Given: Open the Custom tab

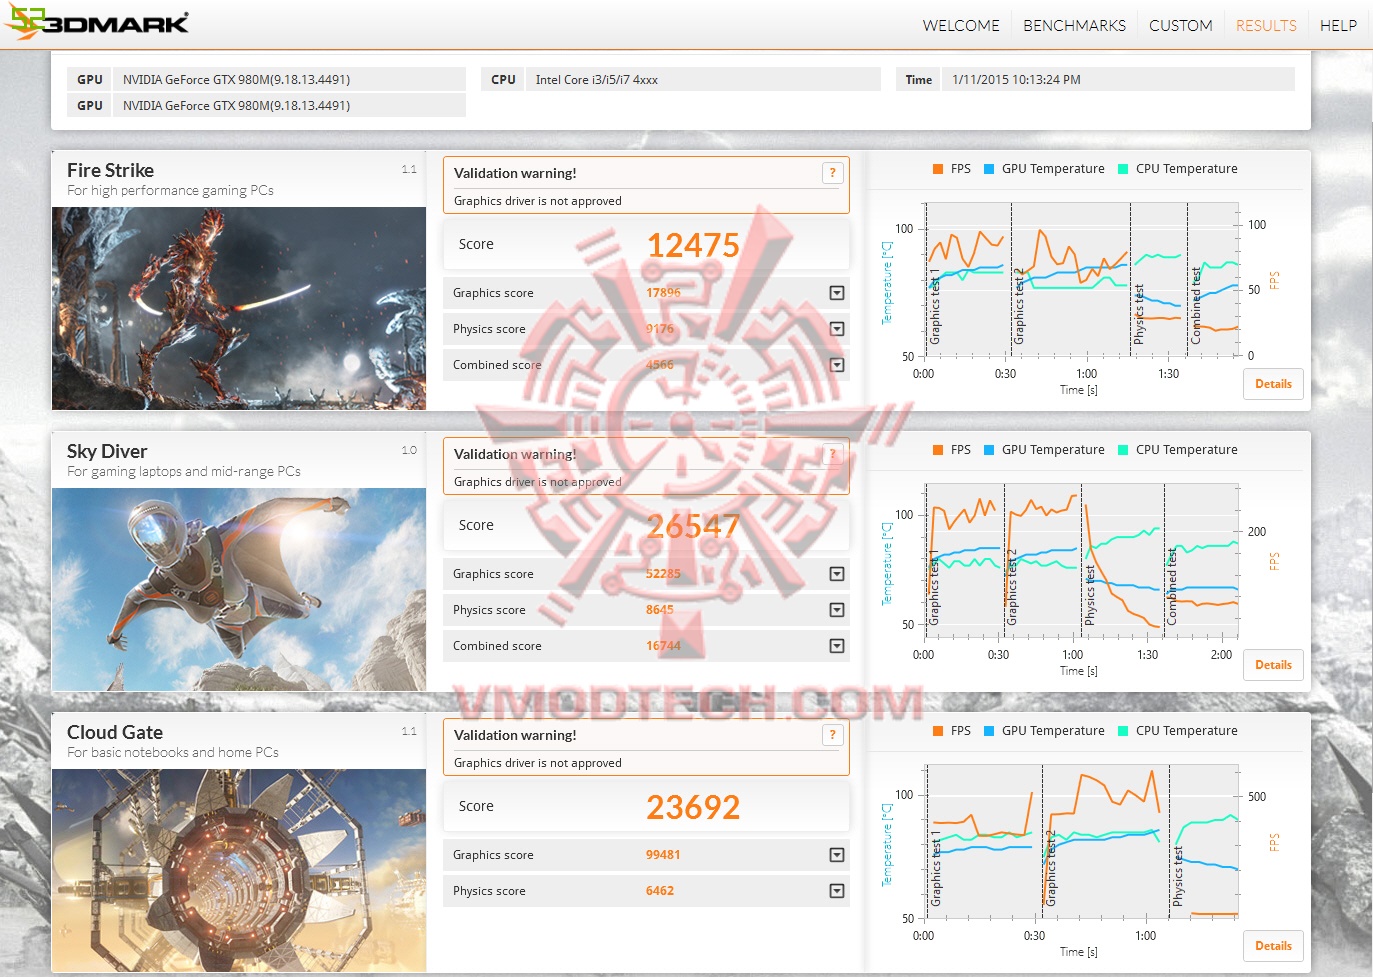Looking at the screenshot, I should point(1181,26).
